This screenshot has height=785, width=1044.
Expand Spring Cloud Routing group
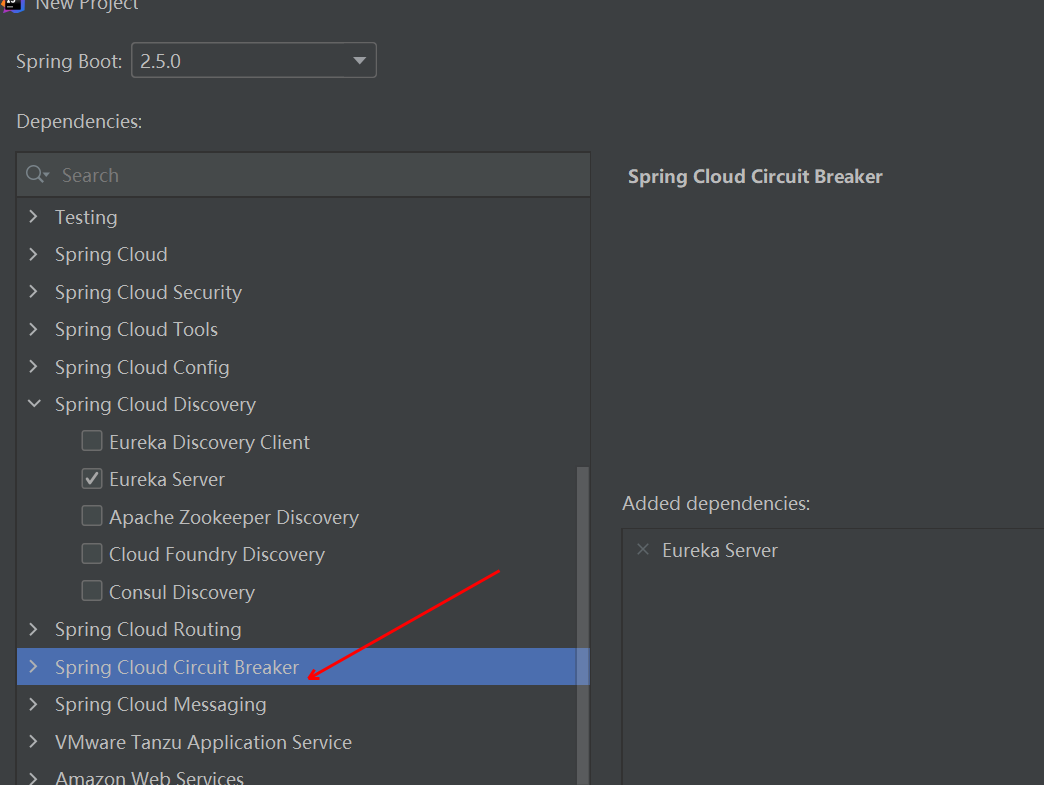(33, 629)
